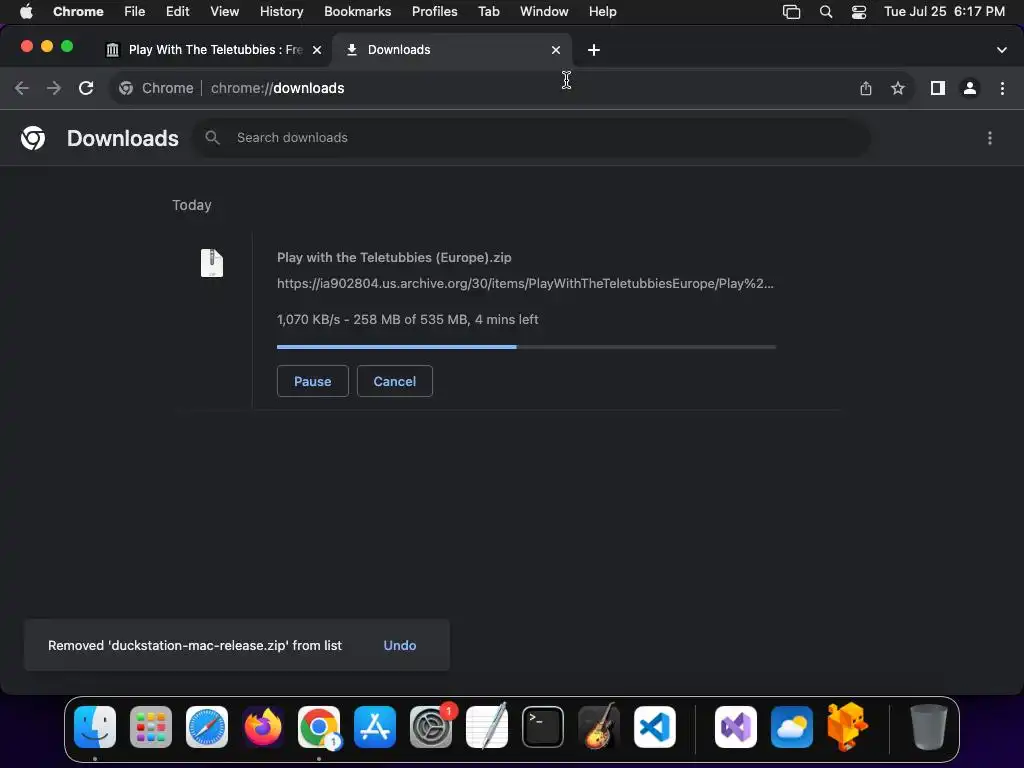Screen dimensions: 1024x768
Task: Open the Bookmarks menu
Action: (x=358, y=12)
